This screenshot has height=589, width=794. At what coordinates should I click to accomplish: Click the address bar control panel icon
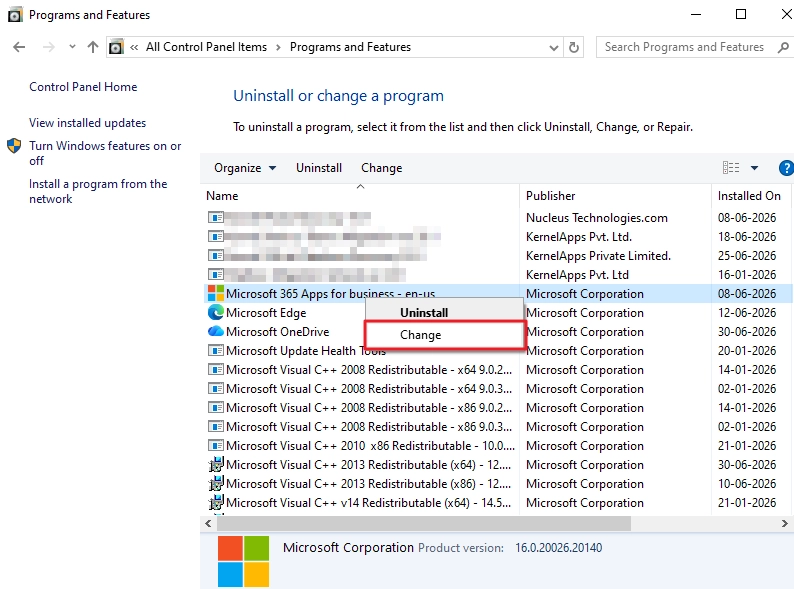pos(116,47)
